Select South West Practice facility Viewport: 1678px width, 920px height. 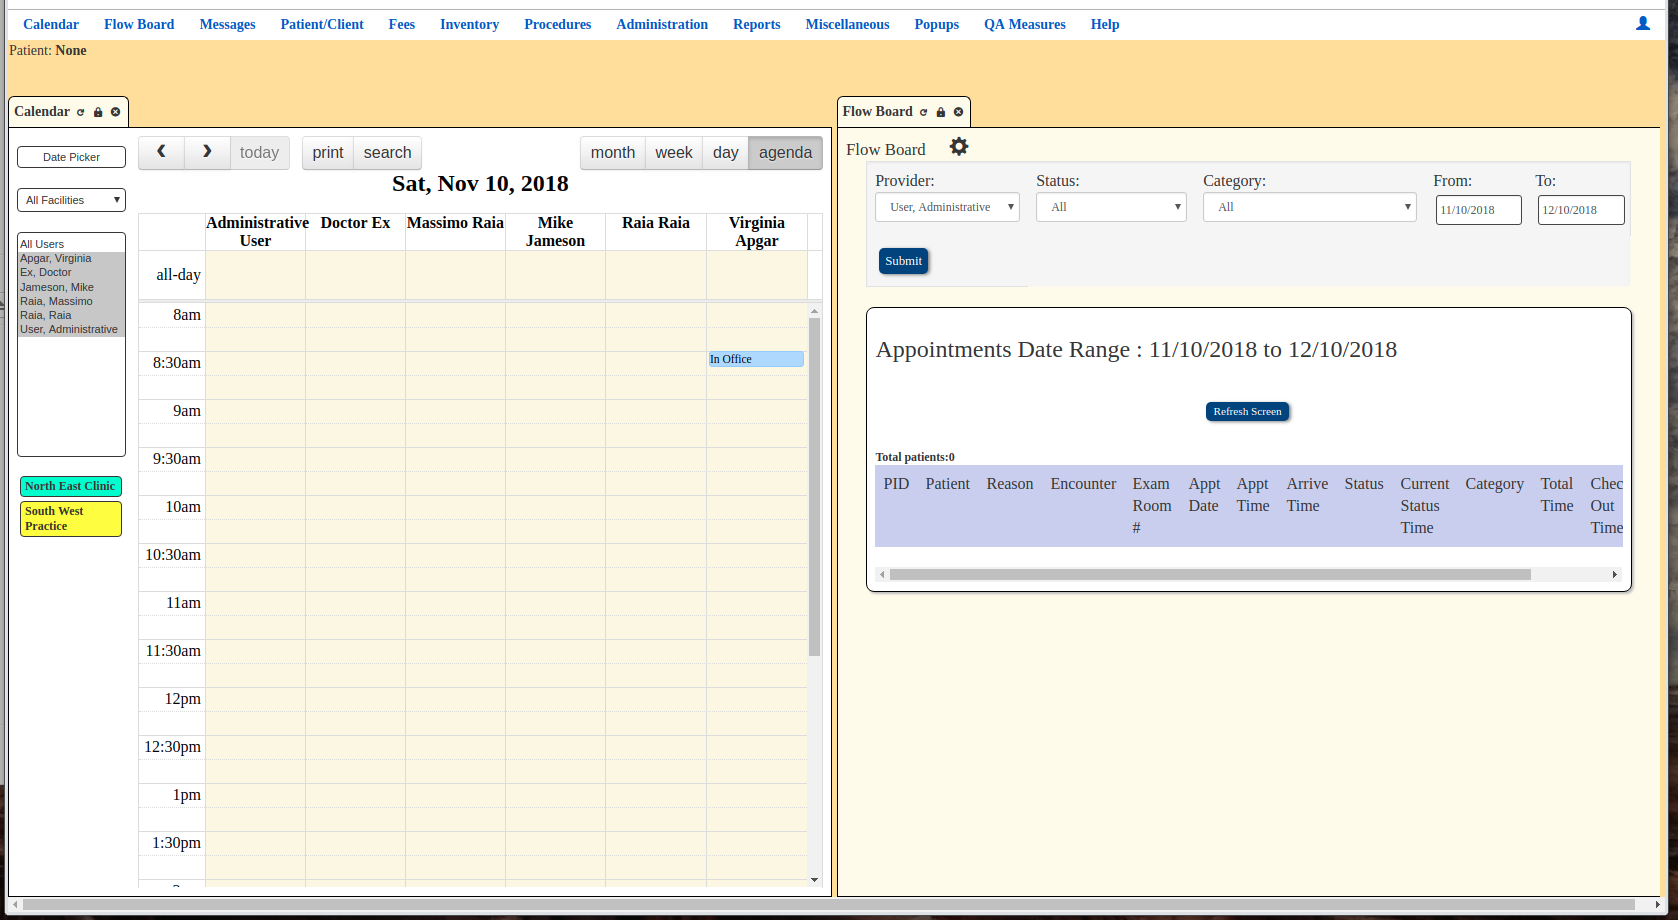point(71,518)
